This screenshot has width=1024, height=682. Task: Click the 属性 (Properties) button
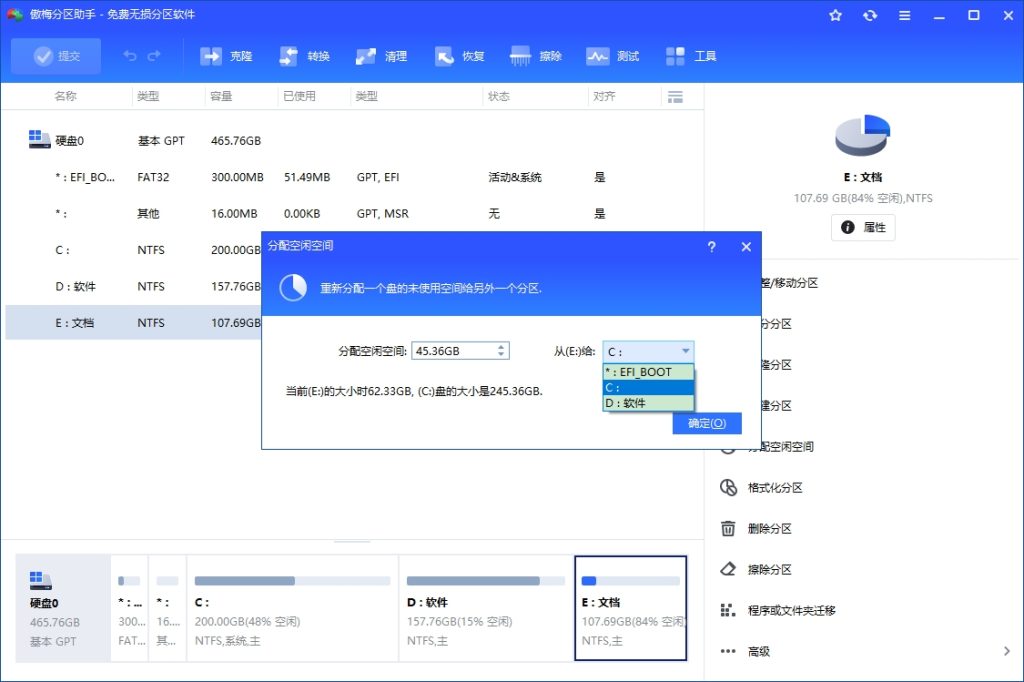(x=862, y=227)
